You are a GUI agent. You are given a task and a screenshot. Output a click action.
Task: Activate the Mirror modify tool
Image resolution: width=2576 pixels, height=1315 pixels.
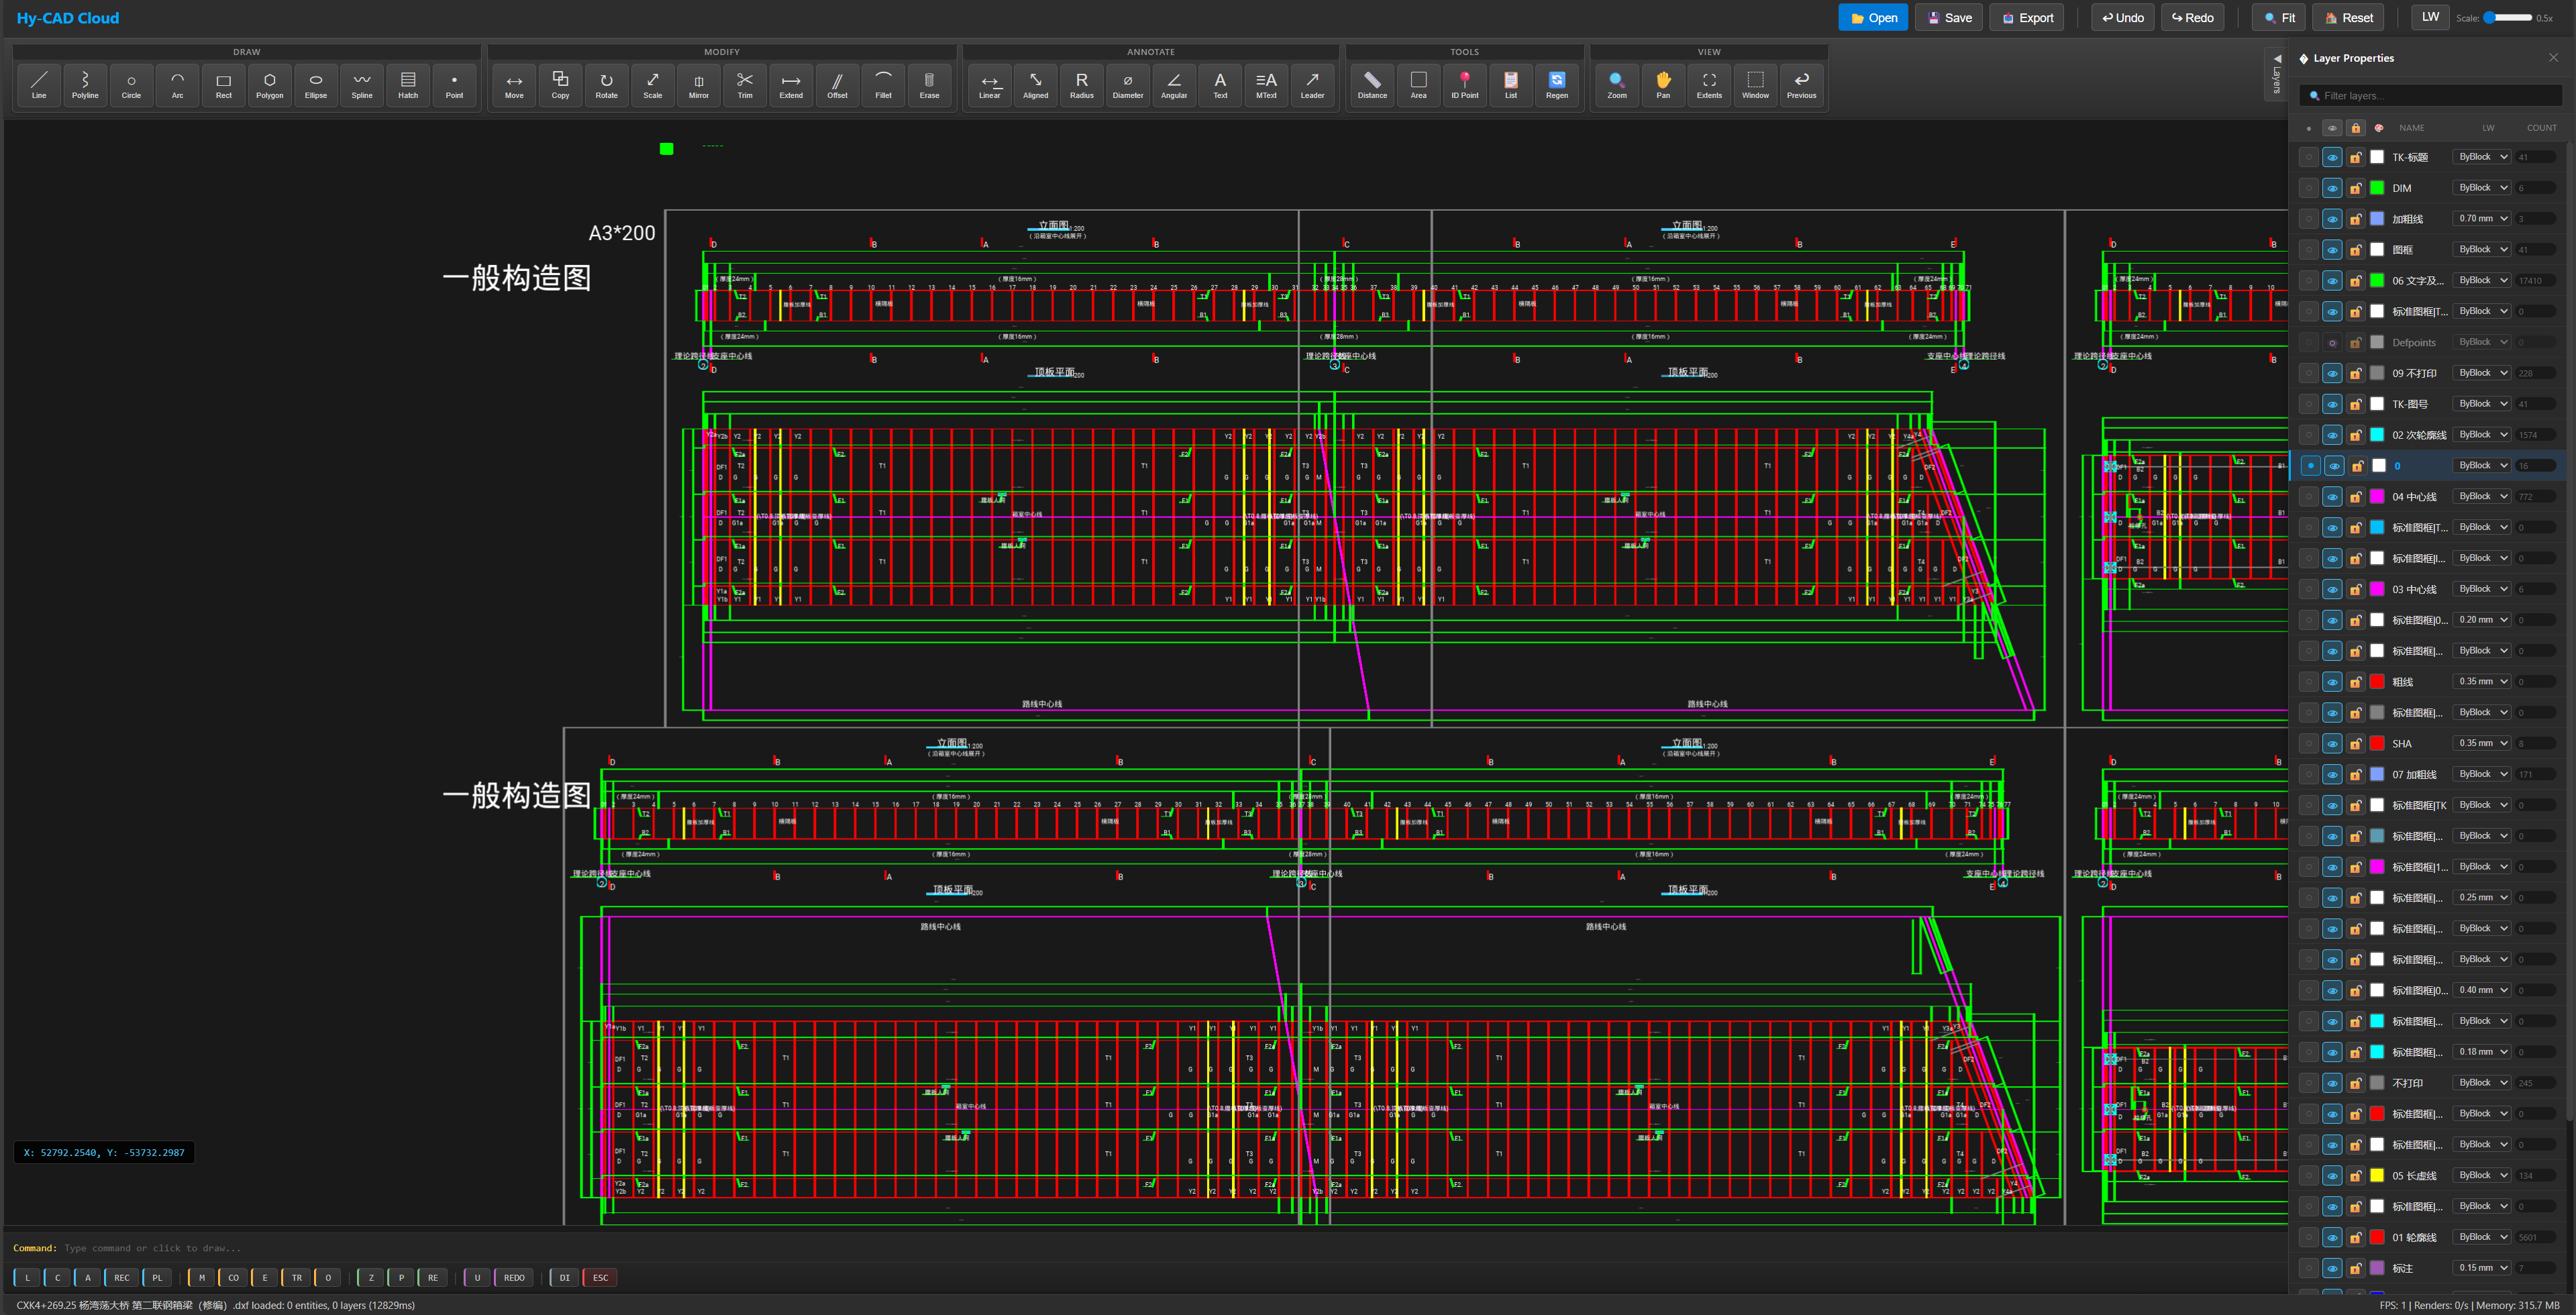698,84
